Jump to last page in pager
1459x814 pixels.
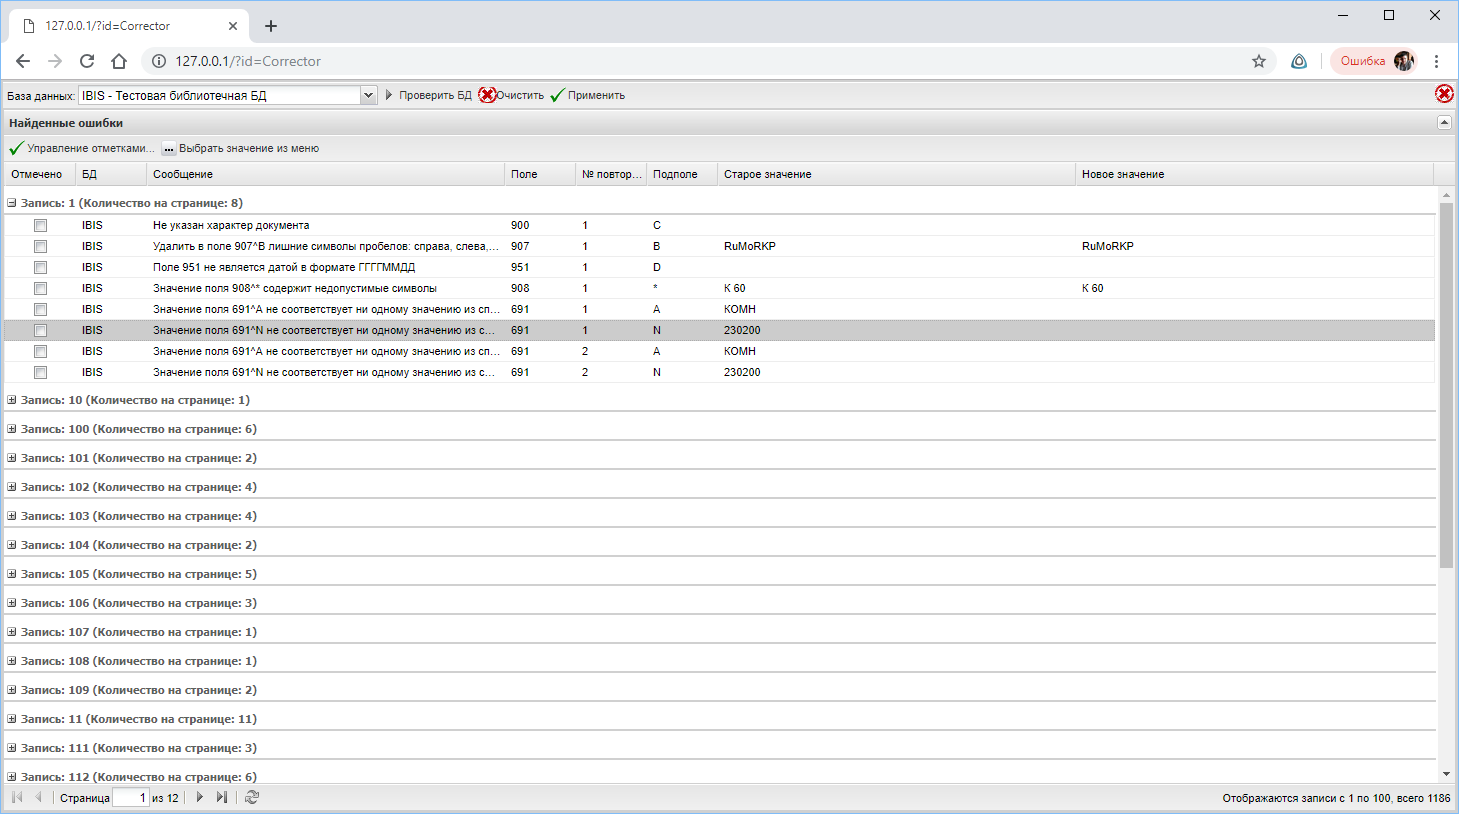[x=222, y=797]
